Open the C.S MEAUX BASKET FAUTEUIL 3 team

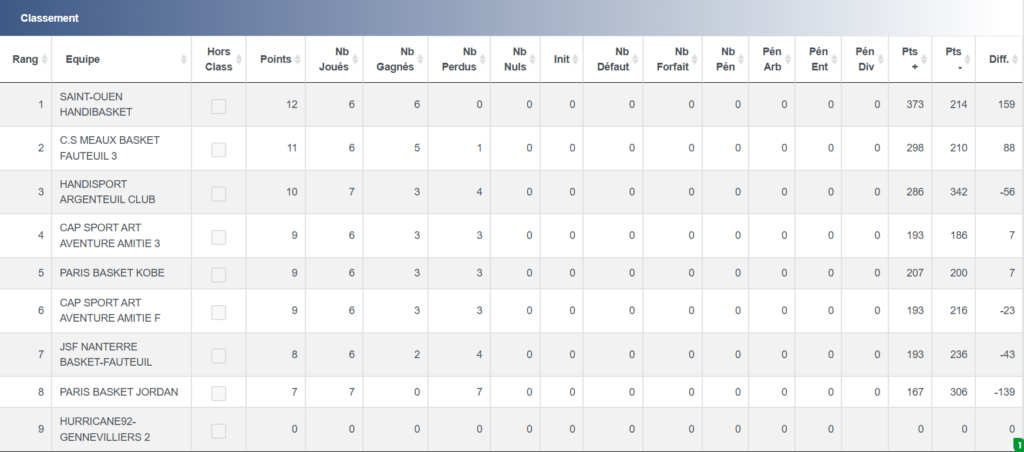[109, 148]
